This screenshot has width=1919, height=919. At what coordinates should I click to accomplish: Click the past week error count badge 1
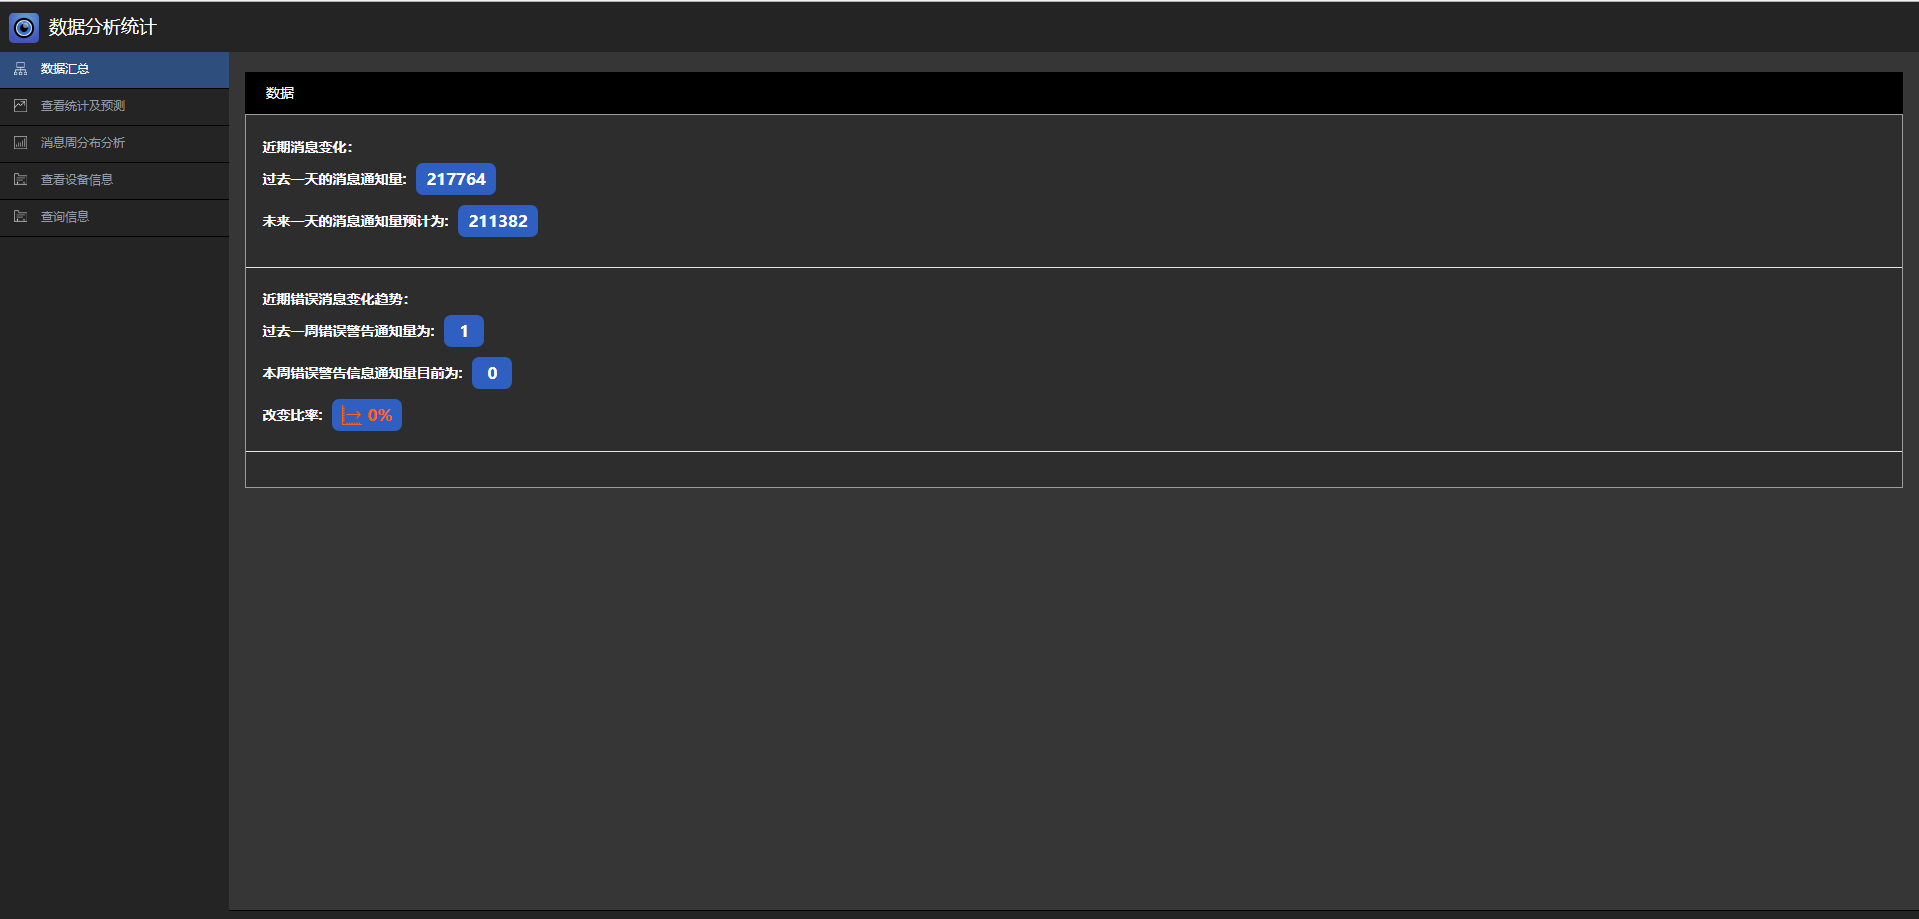[464, 331]
